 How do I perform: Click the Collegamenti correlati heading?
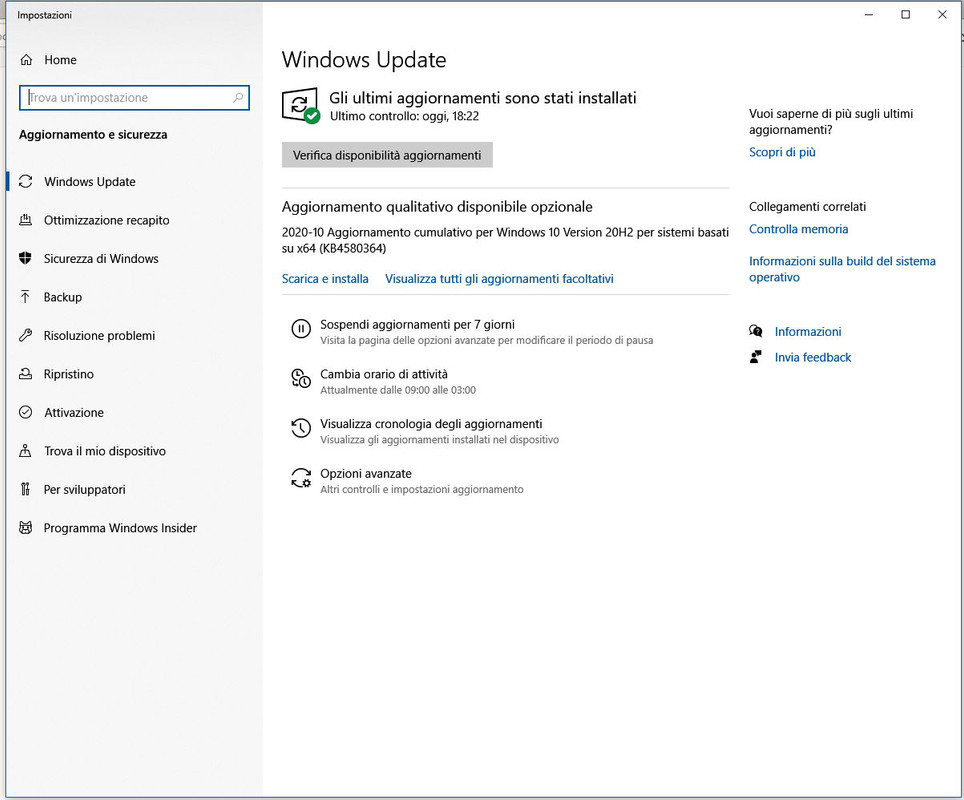(807, 207)
